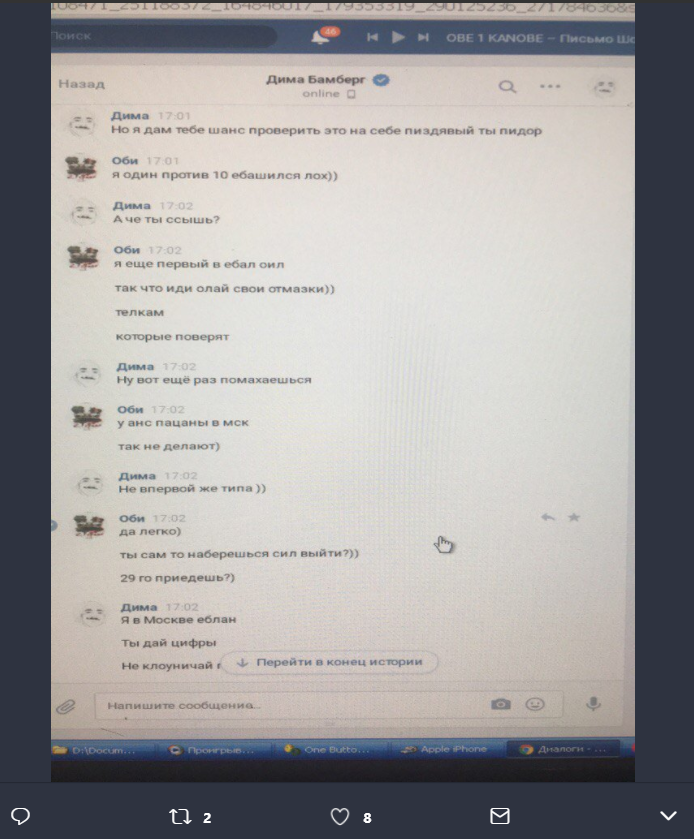Open Дима Бамберг profile from chat header
Image resolution: width=694 pixels, height=839 pixels.
[316, 80]
